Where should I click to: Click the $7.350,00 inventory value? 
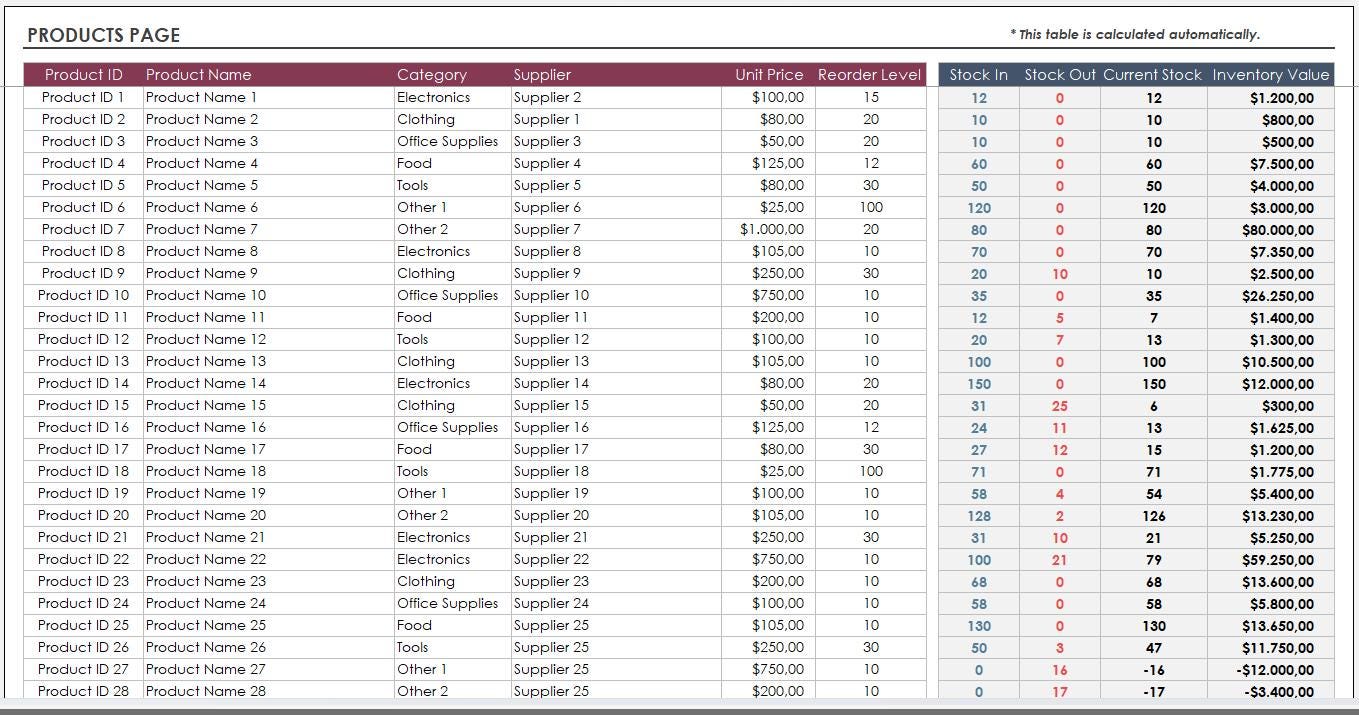1270,252
